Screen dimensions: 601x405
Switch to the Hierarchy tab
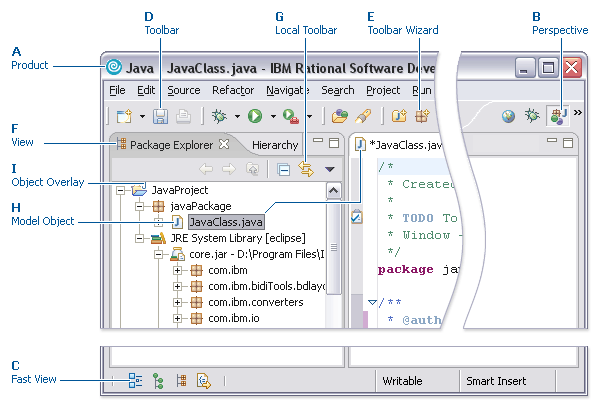pyautogui.click(x=275, y=145)
